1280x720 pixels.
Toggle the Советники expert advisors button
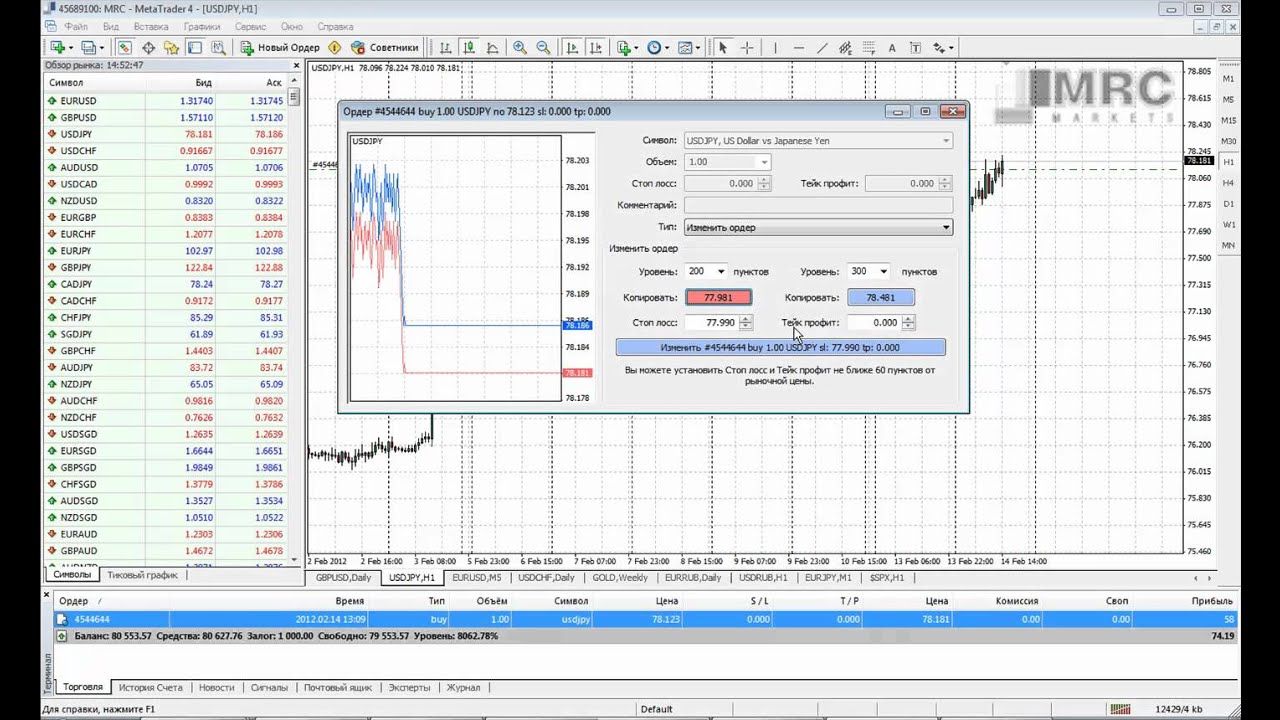point(385,47)
